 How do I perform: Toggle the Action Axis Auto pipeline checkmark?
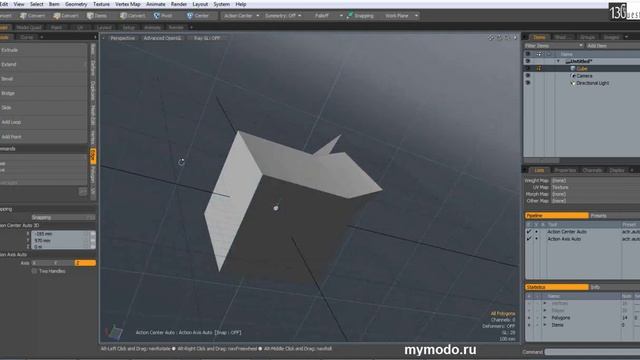(x=529, y=239)
